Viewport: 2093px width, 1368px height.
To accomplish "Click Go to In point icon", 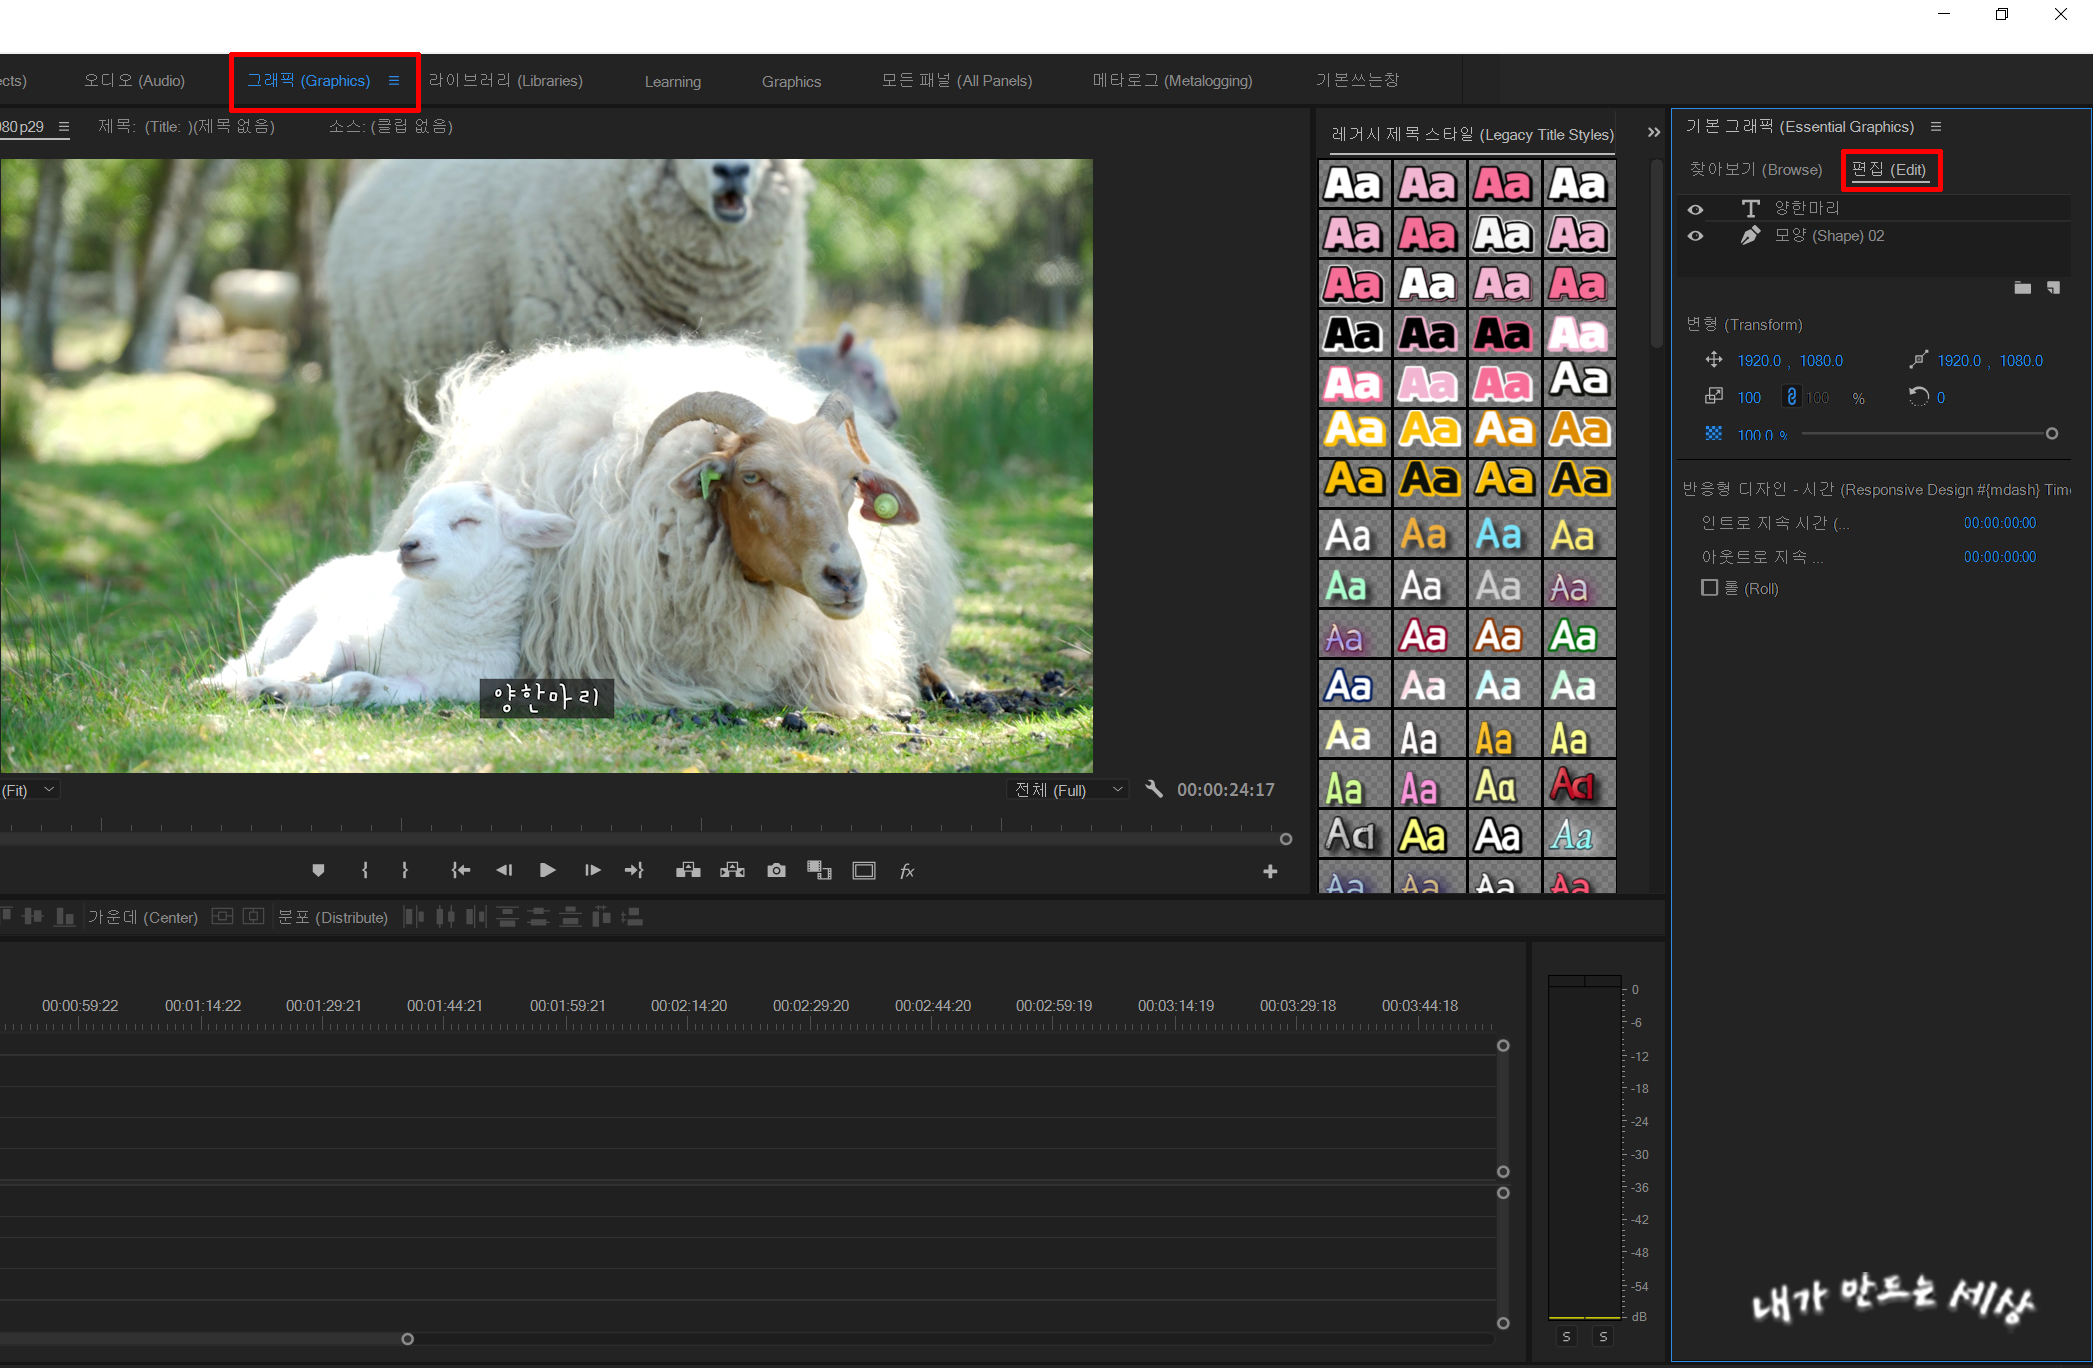I will [x=460, y=871].
